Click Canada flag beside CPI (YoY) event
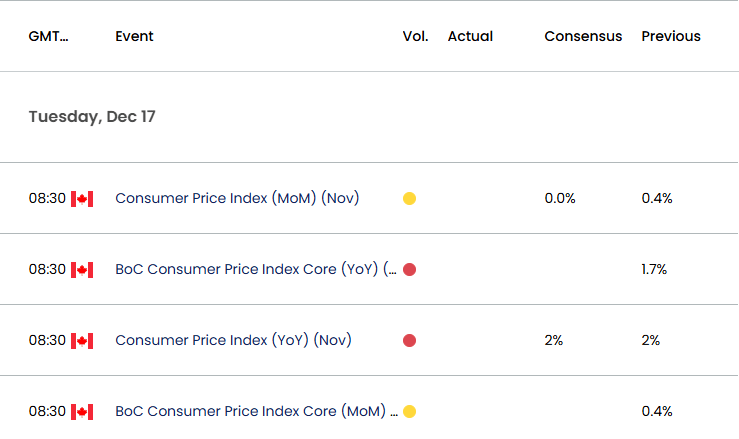 click(x=82, y=341)
